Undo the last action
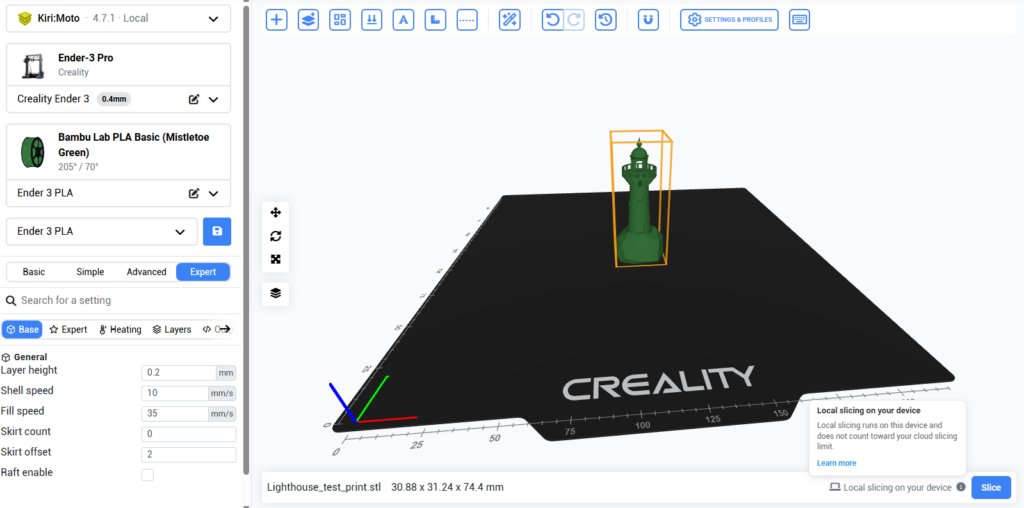The width and height of the screenshot is (1024, 508). pyautogui.click(x=552, y=20)
